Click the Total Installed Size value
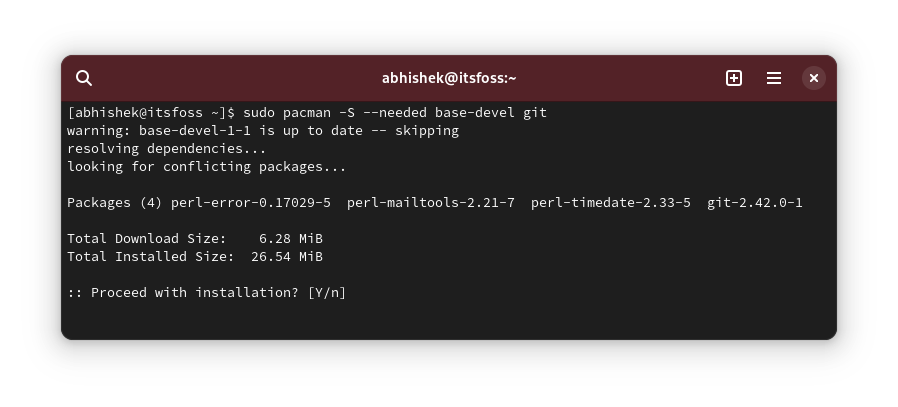The height and width of the screenshot is (407, 898). [x=287, y=256]
